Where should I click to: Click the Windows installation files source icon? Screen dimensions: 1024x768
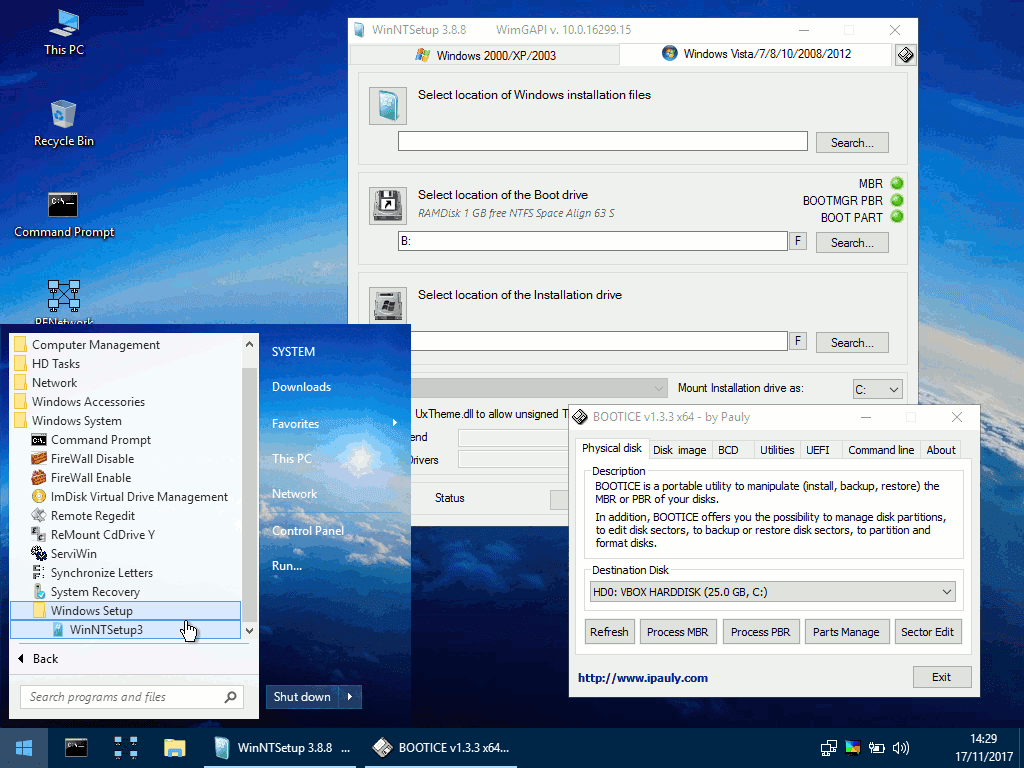[388, 106]
